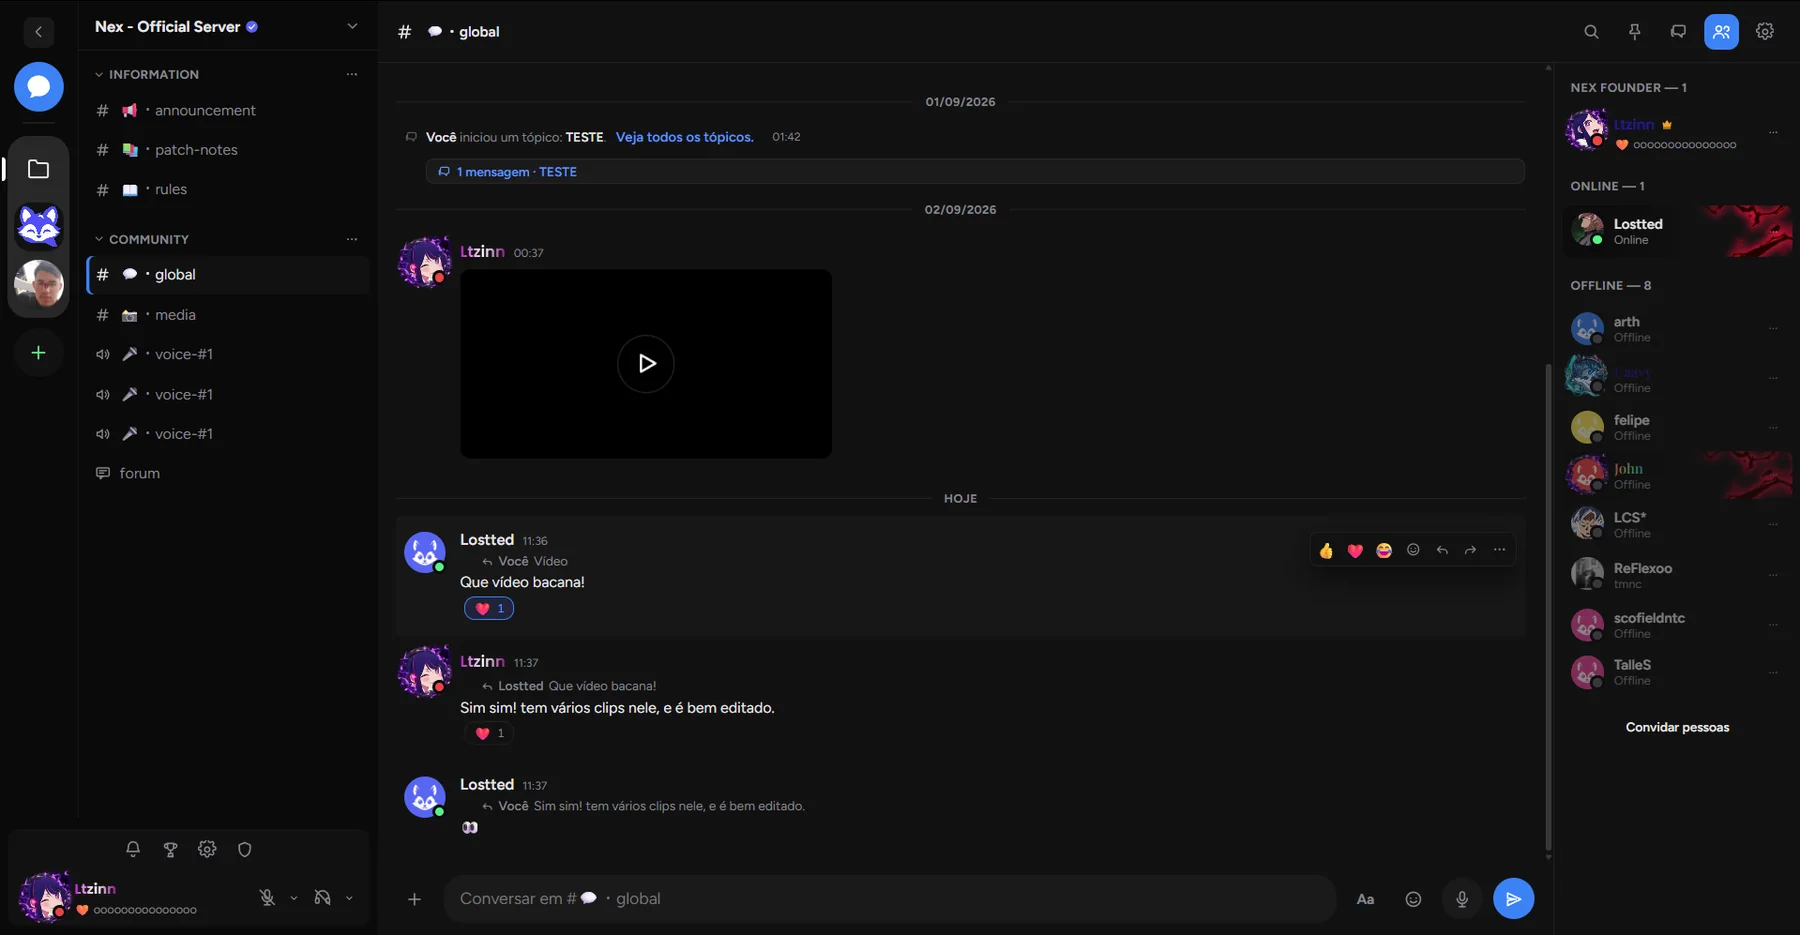This screenshot has height=935, width=1800.
Task: React with thumbs up in hover toolbar
Action: tap(1326, 550)
